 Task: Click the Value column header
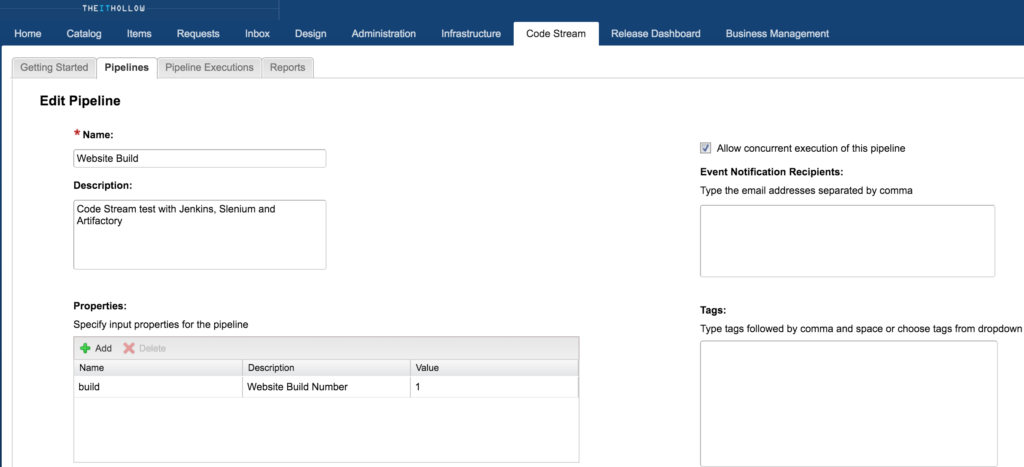point(494,368)
